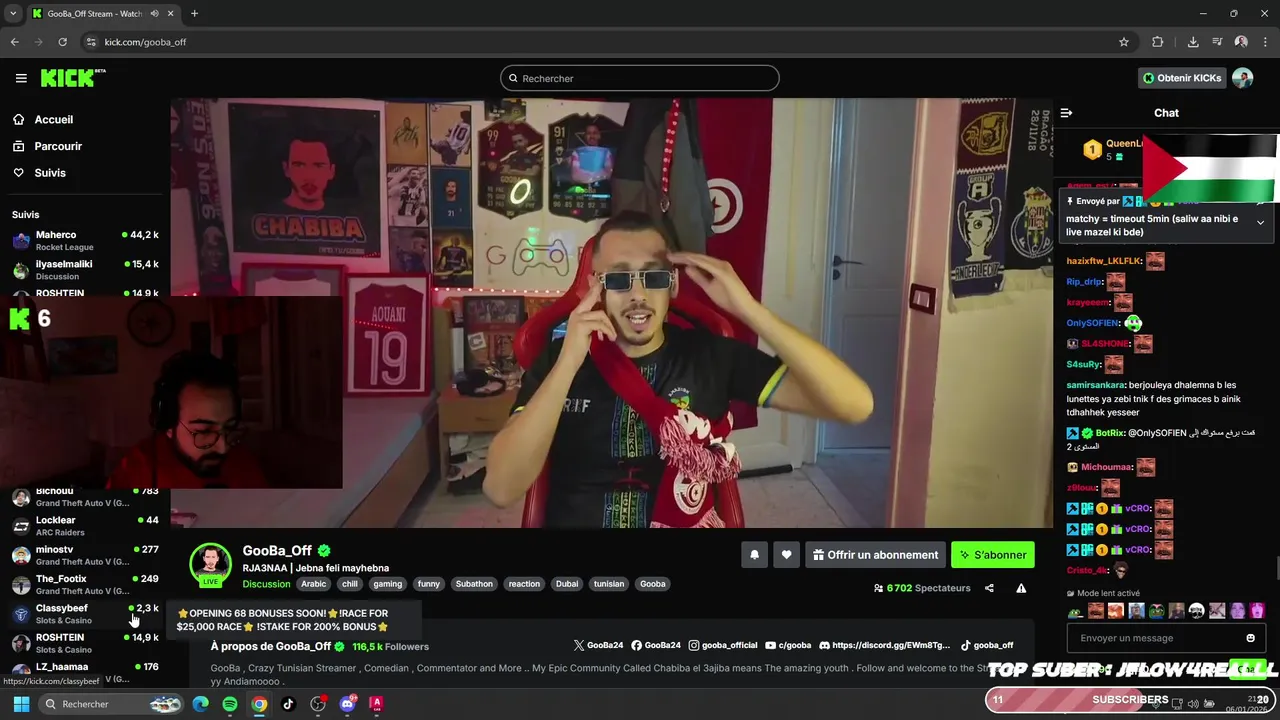Viewport: 1280px width, 720px height.
Task: Select the gaming tag
Action: 387,584
